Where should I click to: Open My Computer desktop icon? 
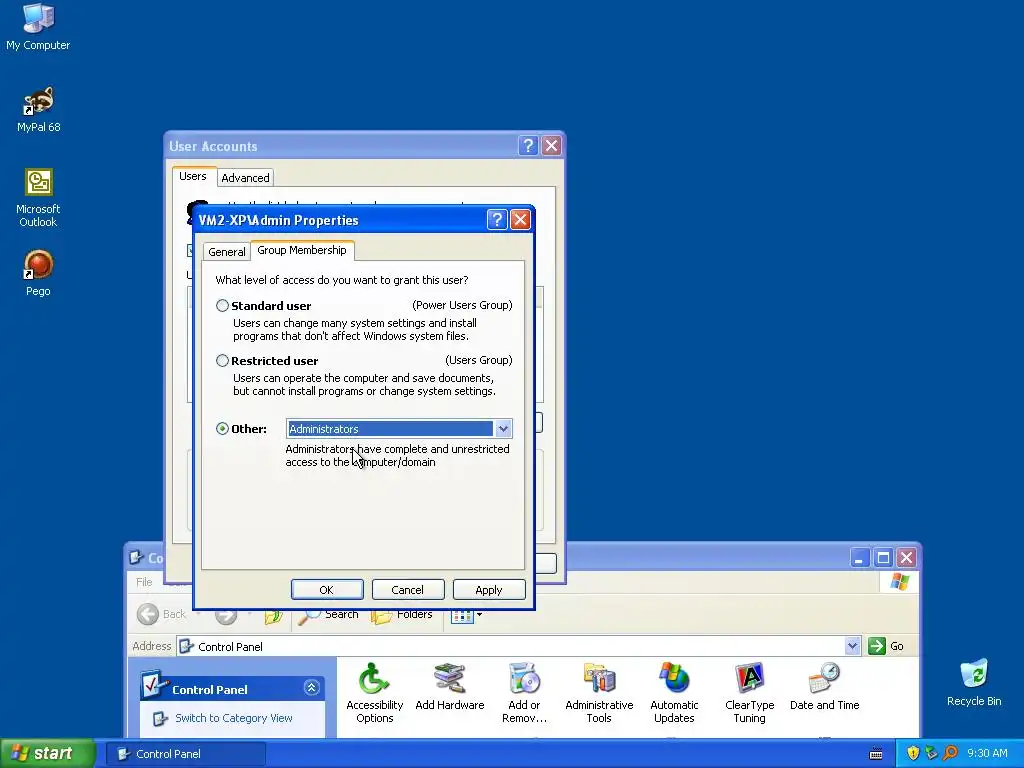(38, 26)
